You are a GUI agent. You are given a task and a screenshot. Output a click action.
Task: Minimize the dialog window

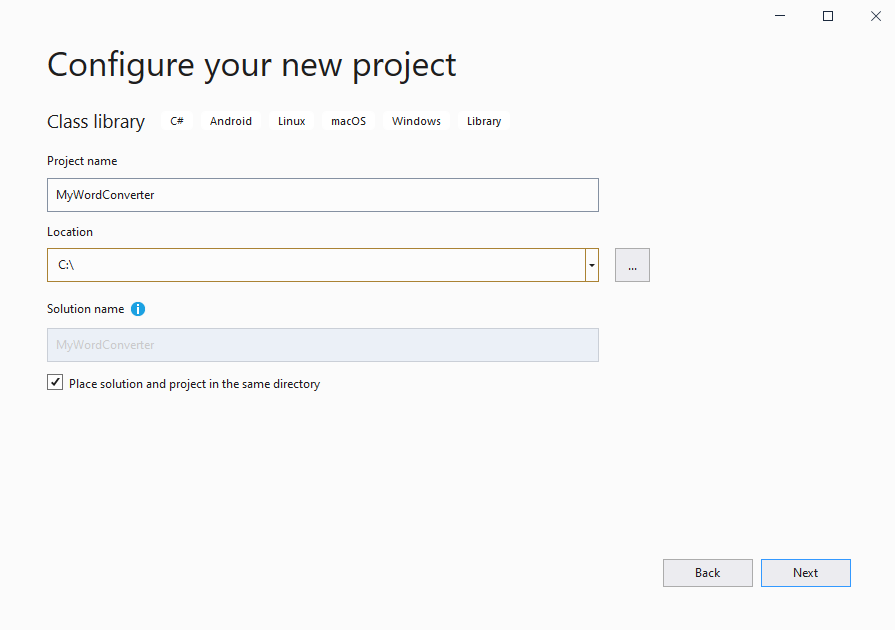click(x=780, y=16)
